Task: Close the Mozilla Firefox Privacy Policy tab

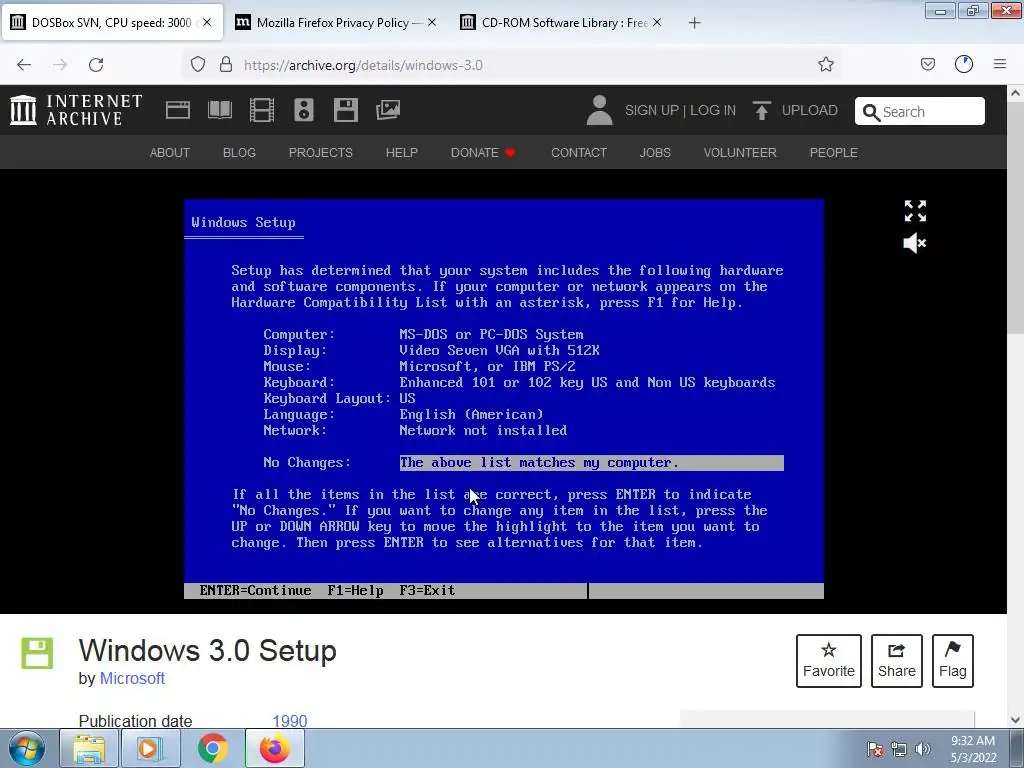Action: pyautogui.click(x=432, y=22)
